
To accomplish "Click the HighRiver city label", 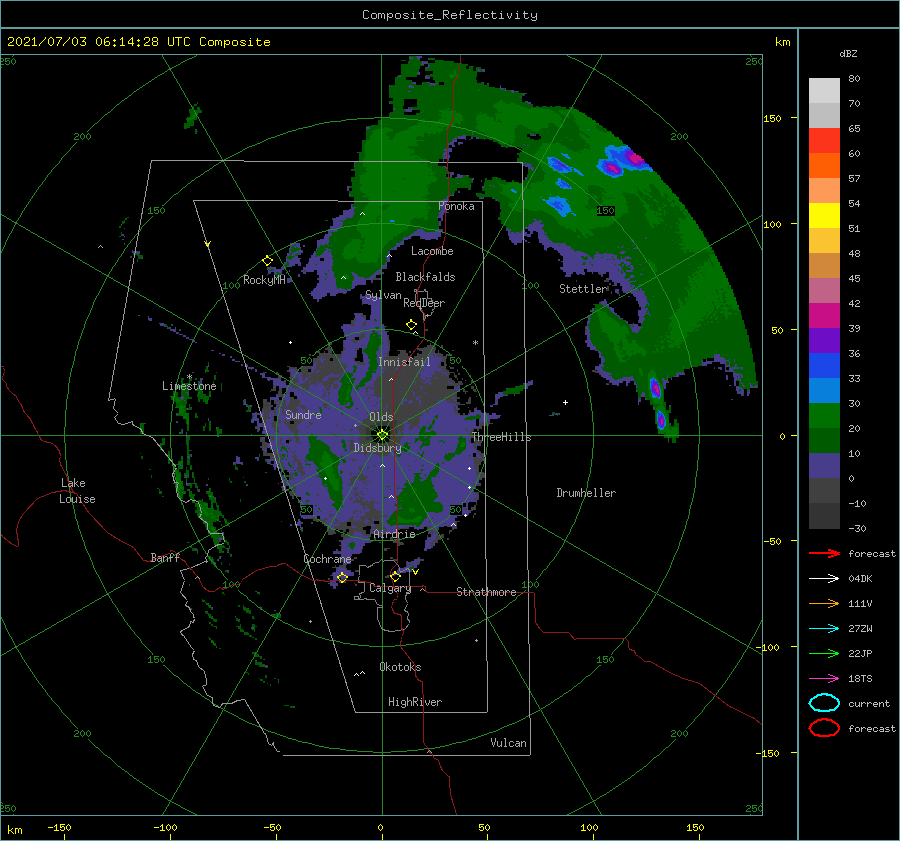I will click(415, 702).
